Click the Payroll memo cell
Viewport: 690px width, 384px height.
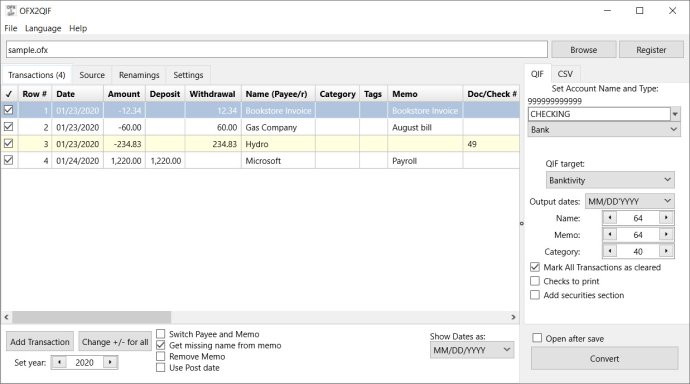click(x=425, y=161)
